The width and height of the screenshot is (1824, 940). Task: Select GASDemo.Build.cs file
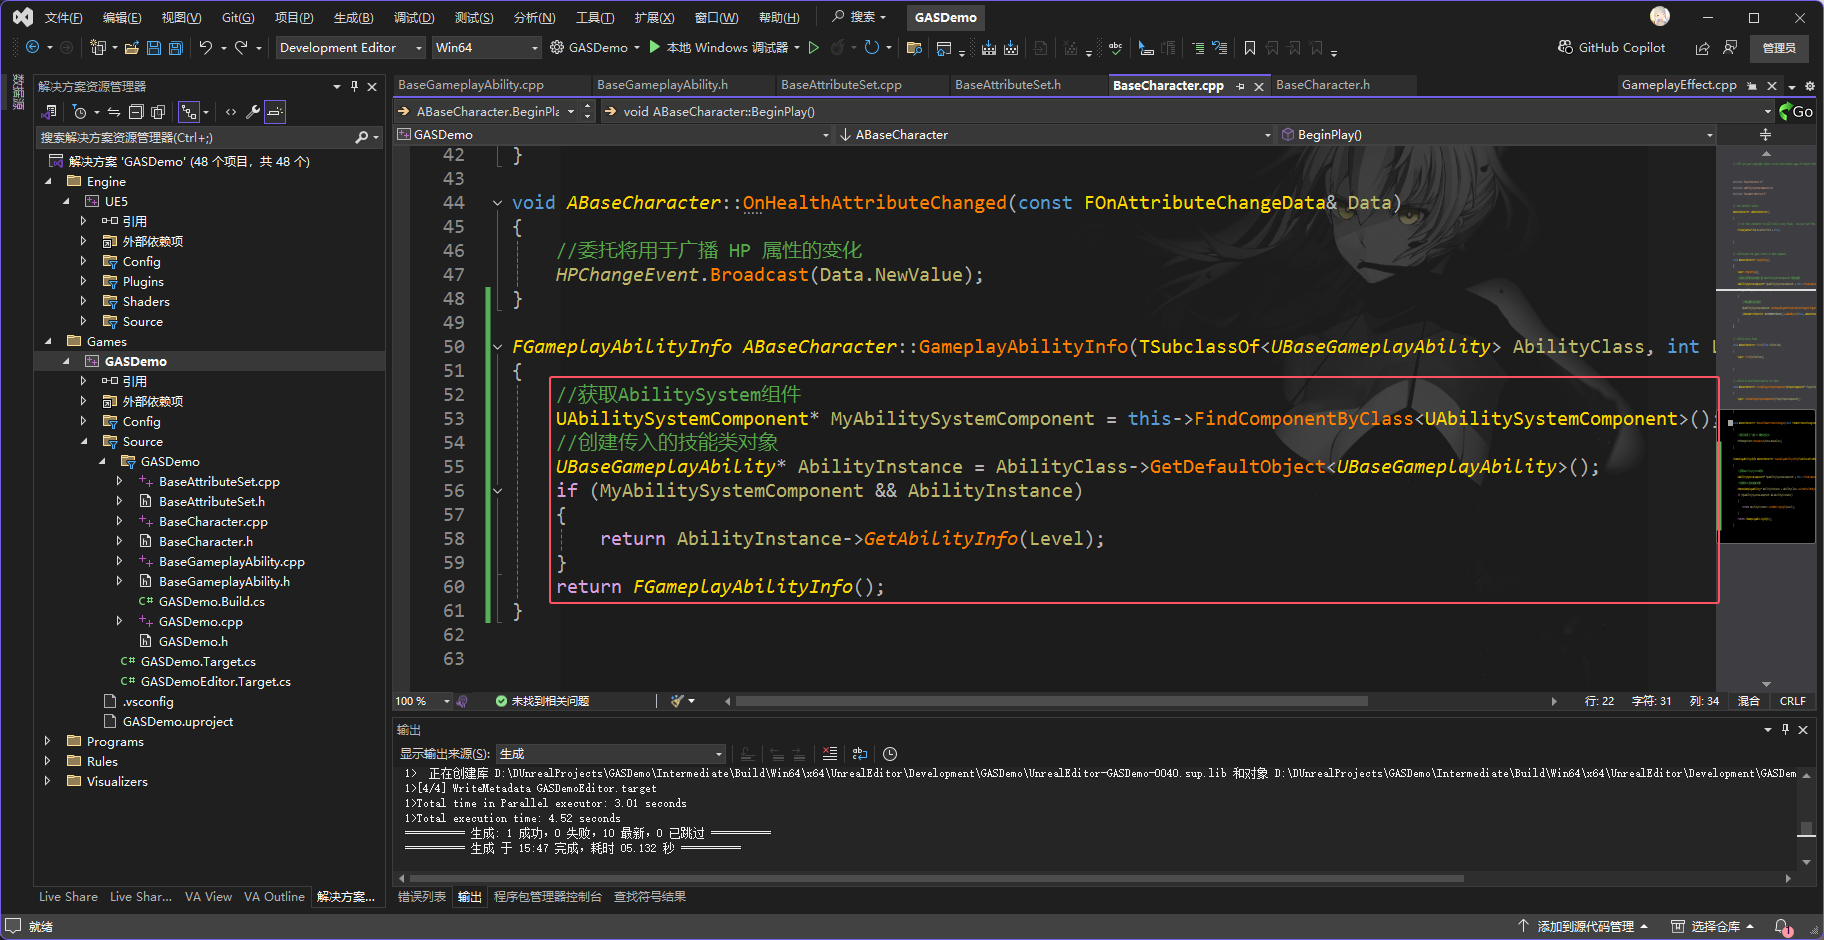212,601
